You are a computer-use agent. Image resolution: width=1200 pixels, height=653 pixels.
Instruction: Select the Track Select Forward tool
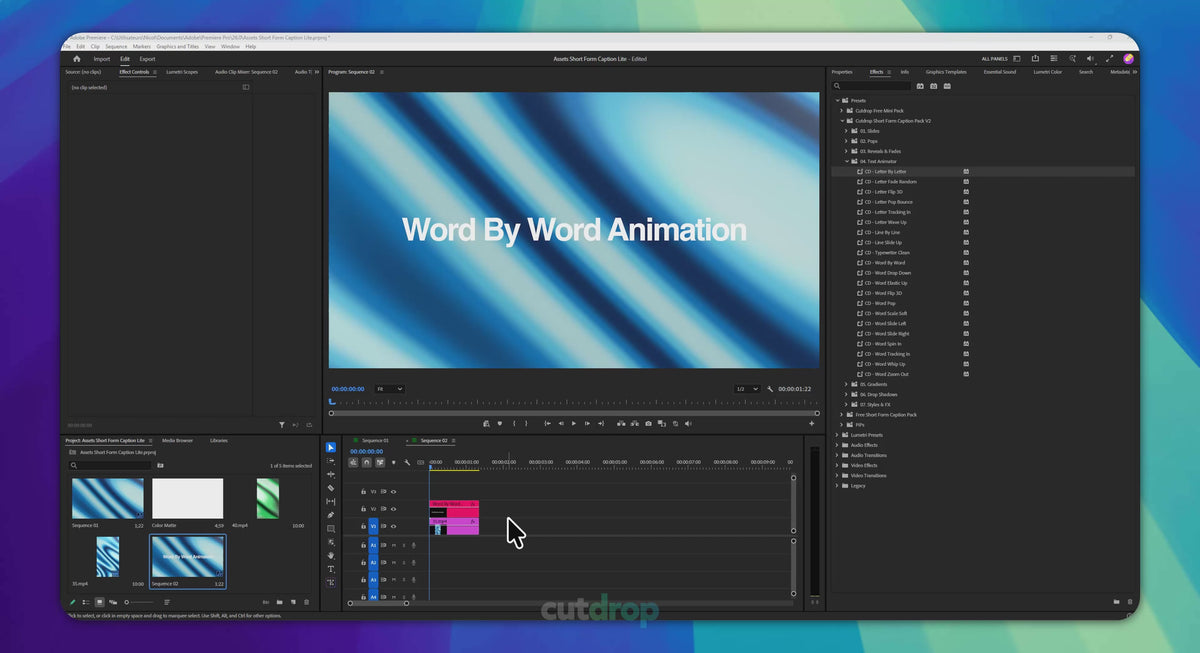(x=331, y=461)
